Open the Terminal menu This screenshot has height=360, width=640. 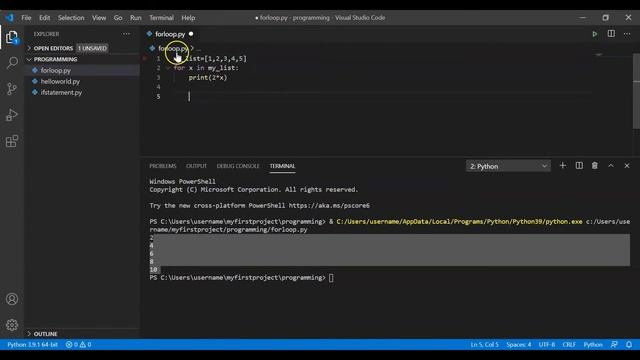[x=161, y=18]
